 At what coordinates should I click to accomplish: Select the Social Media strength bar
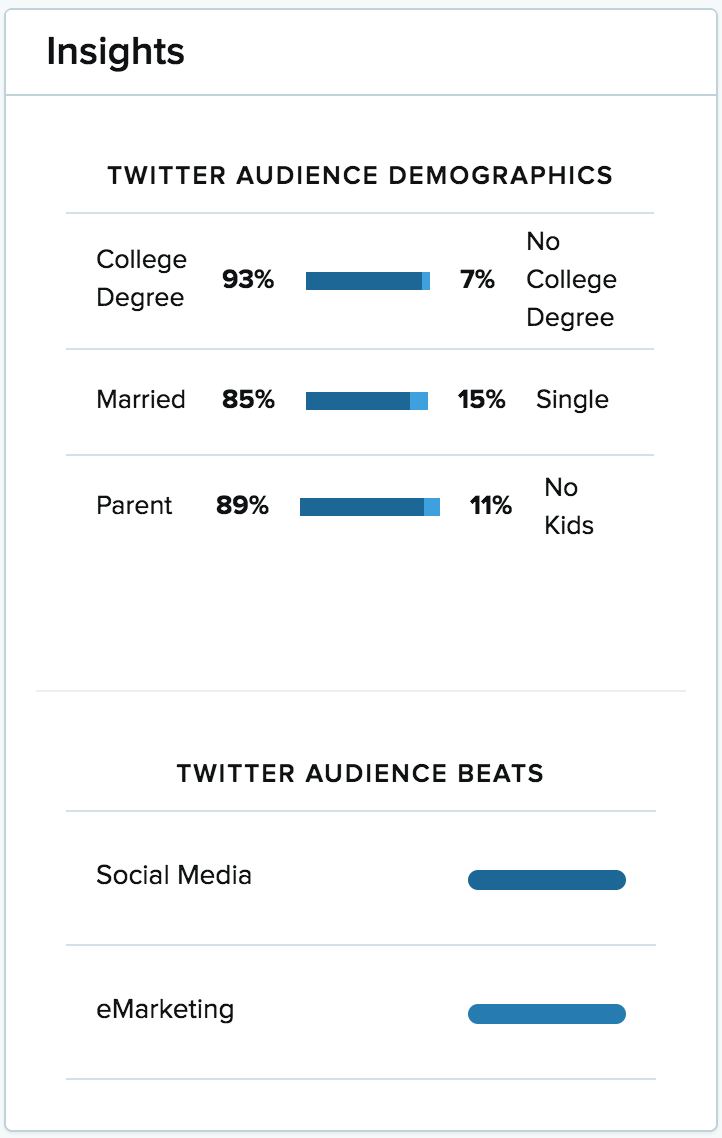tap(546, 879)
